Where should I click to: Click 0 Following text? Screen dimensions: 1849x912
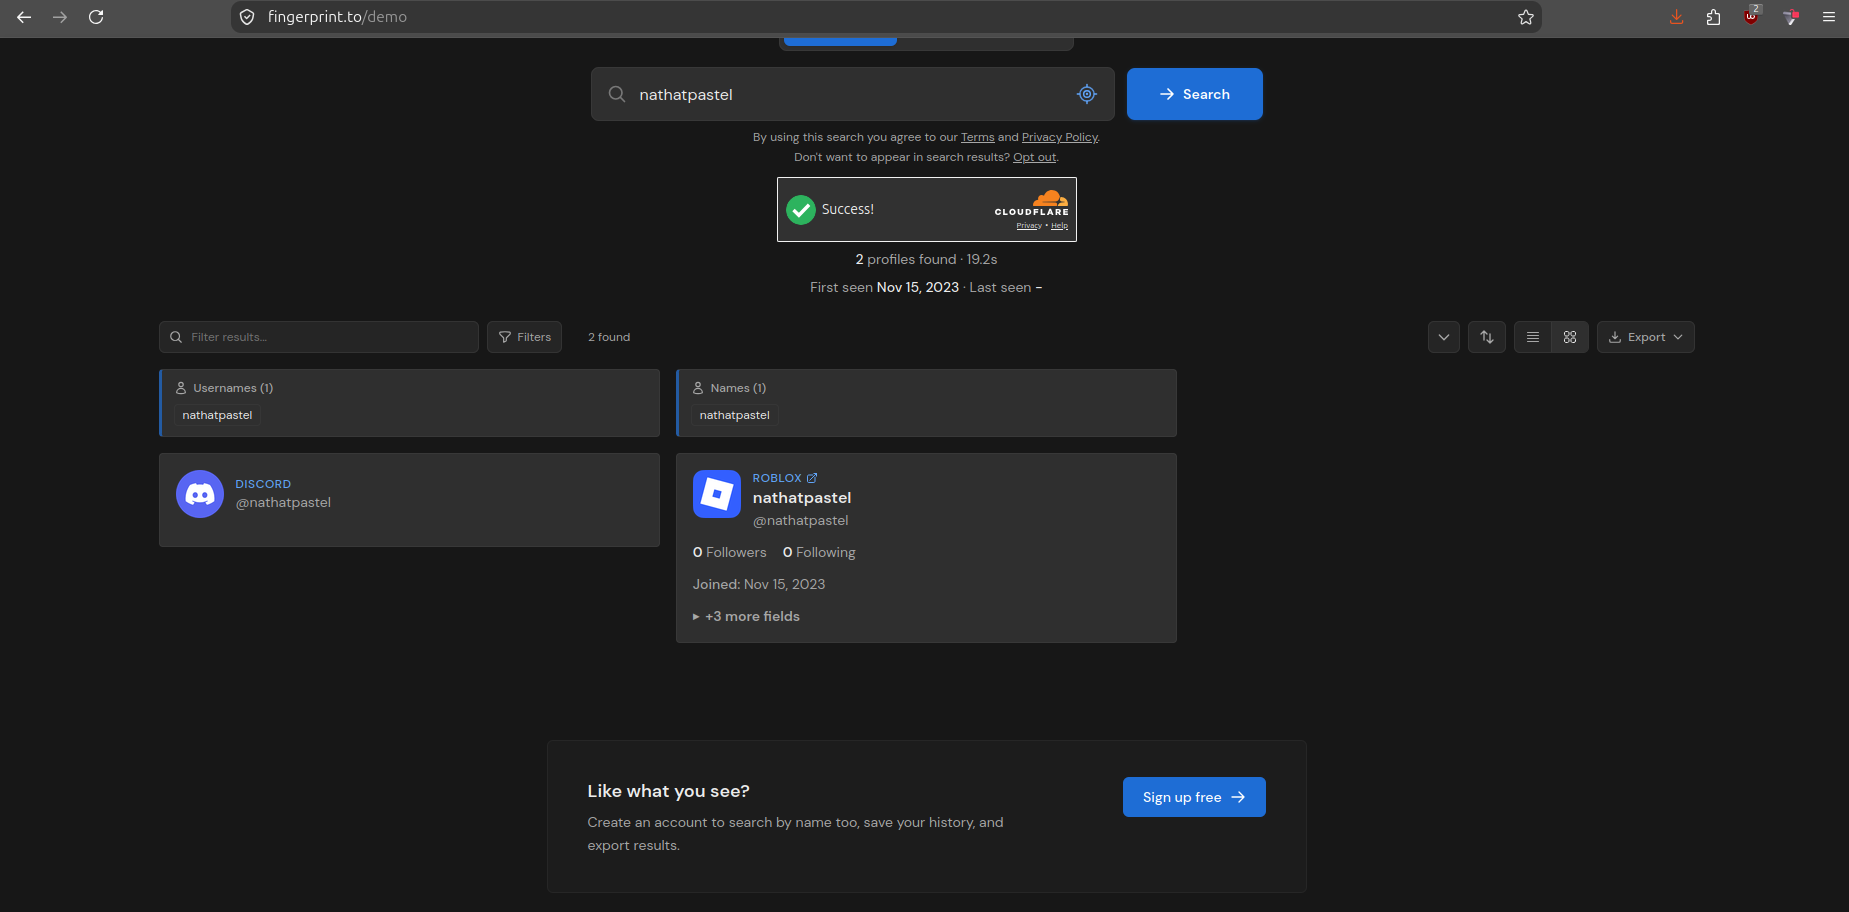tap(819, 552)
